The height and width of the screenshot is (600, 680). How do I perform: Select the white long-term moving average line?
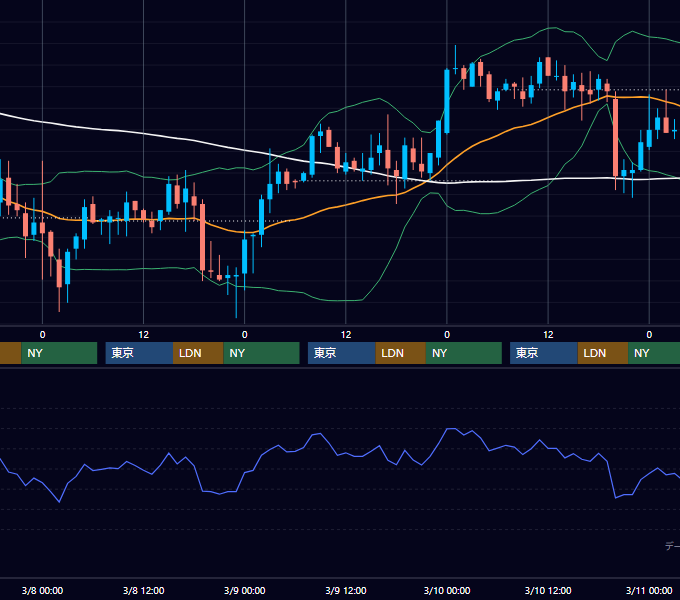(x=143, y=134)
